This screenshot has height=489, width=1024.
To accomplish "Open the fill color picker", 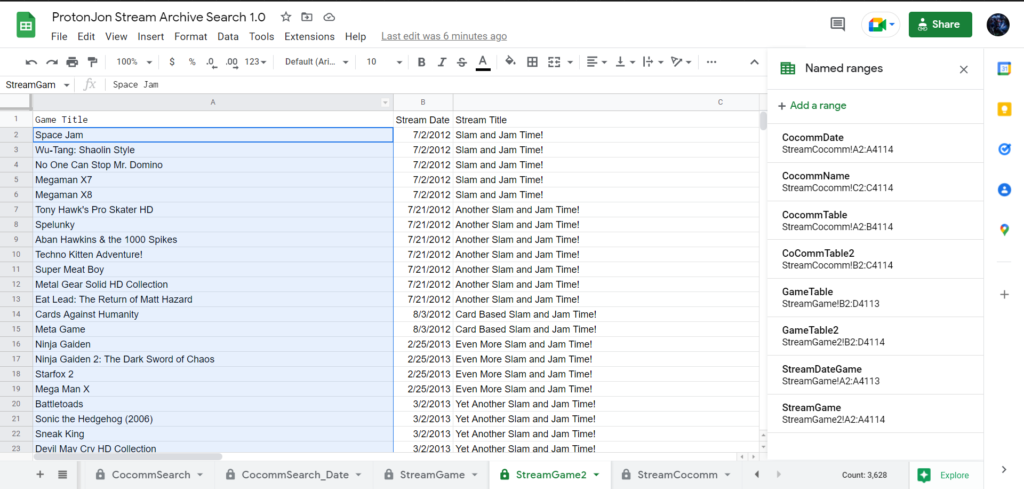I will click(511, 62).
